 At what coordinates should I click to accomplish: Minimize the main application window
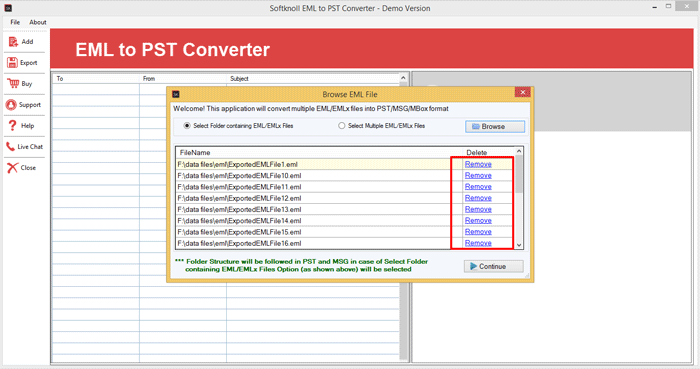coord(654,7)
